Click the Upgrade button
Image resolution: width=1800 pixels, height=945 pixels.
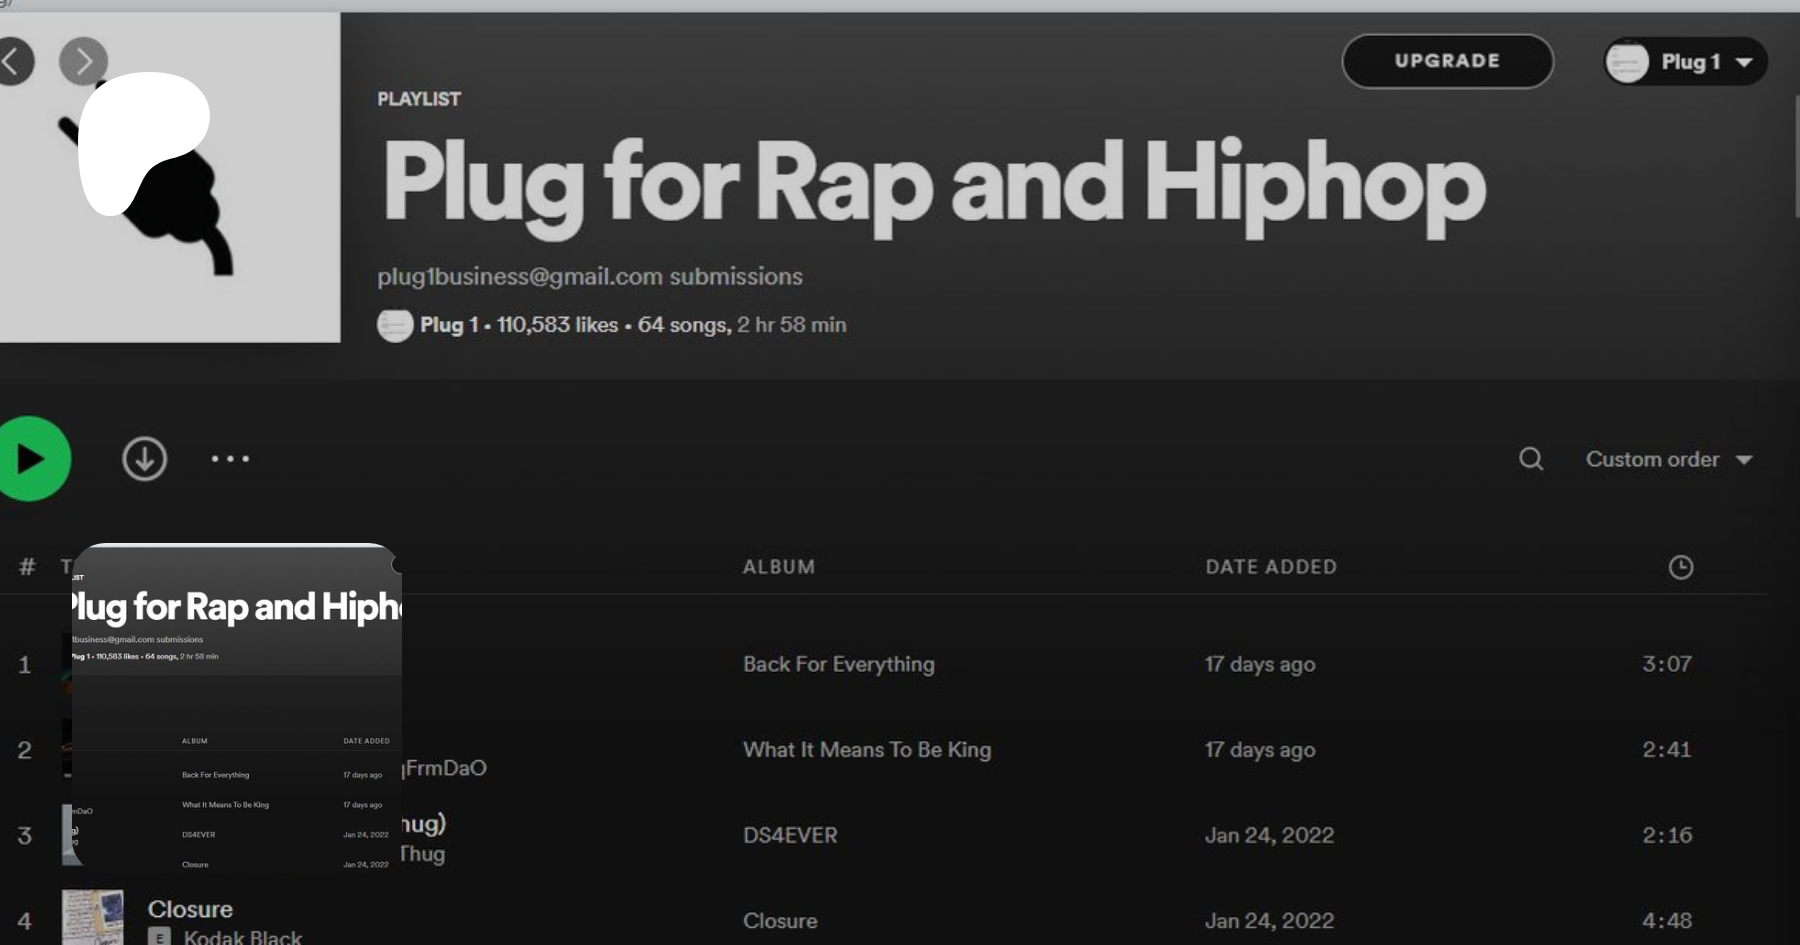1447,61
